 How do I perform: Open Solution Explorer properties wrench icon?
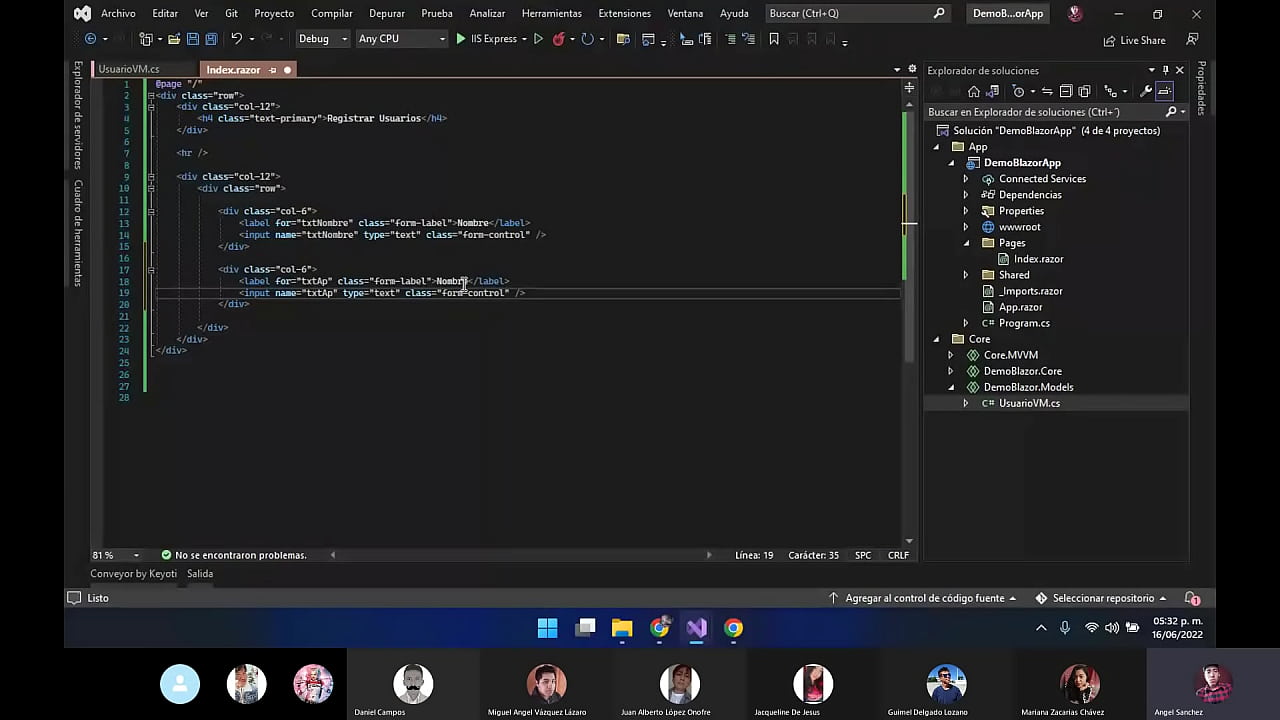pyautogui.click(x=1146, y=91)
